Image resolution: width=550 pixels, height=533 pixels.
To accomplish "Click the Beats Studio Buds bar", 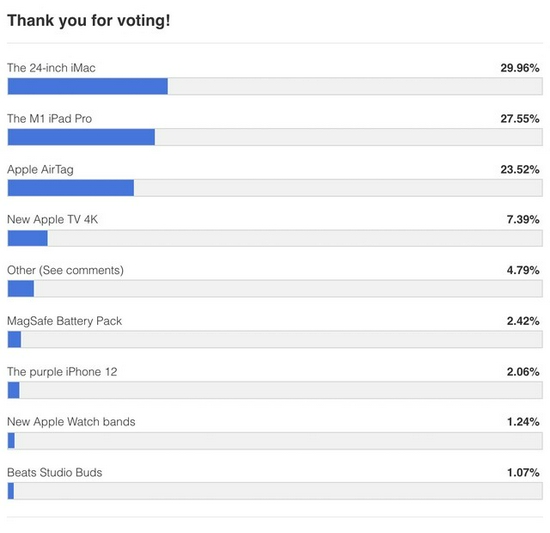I will tap(275, 491).
